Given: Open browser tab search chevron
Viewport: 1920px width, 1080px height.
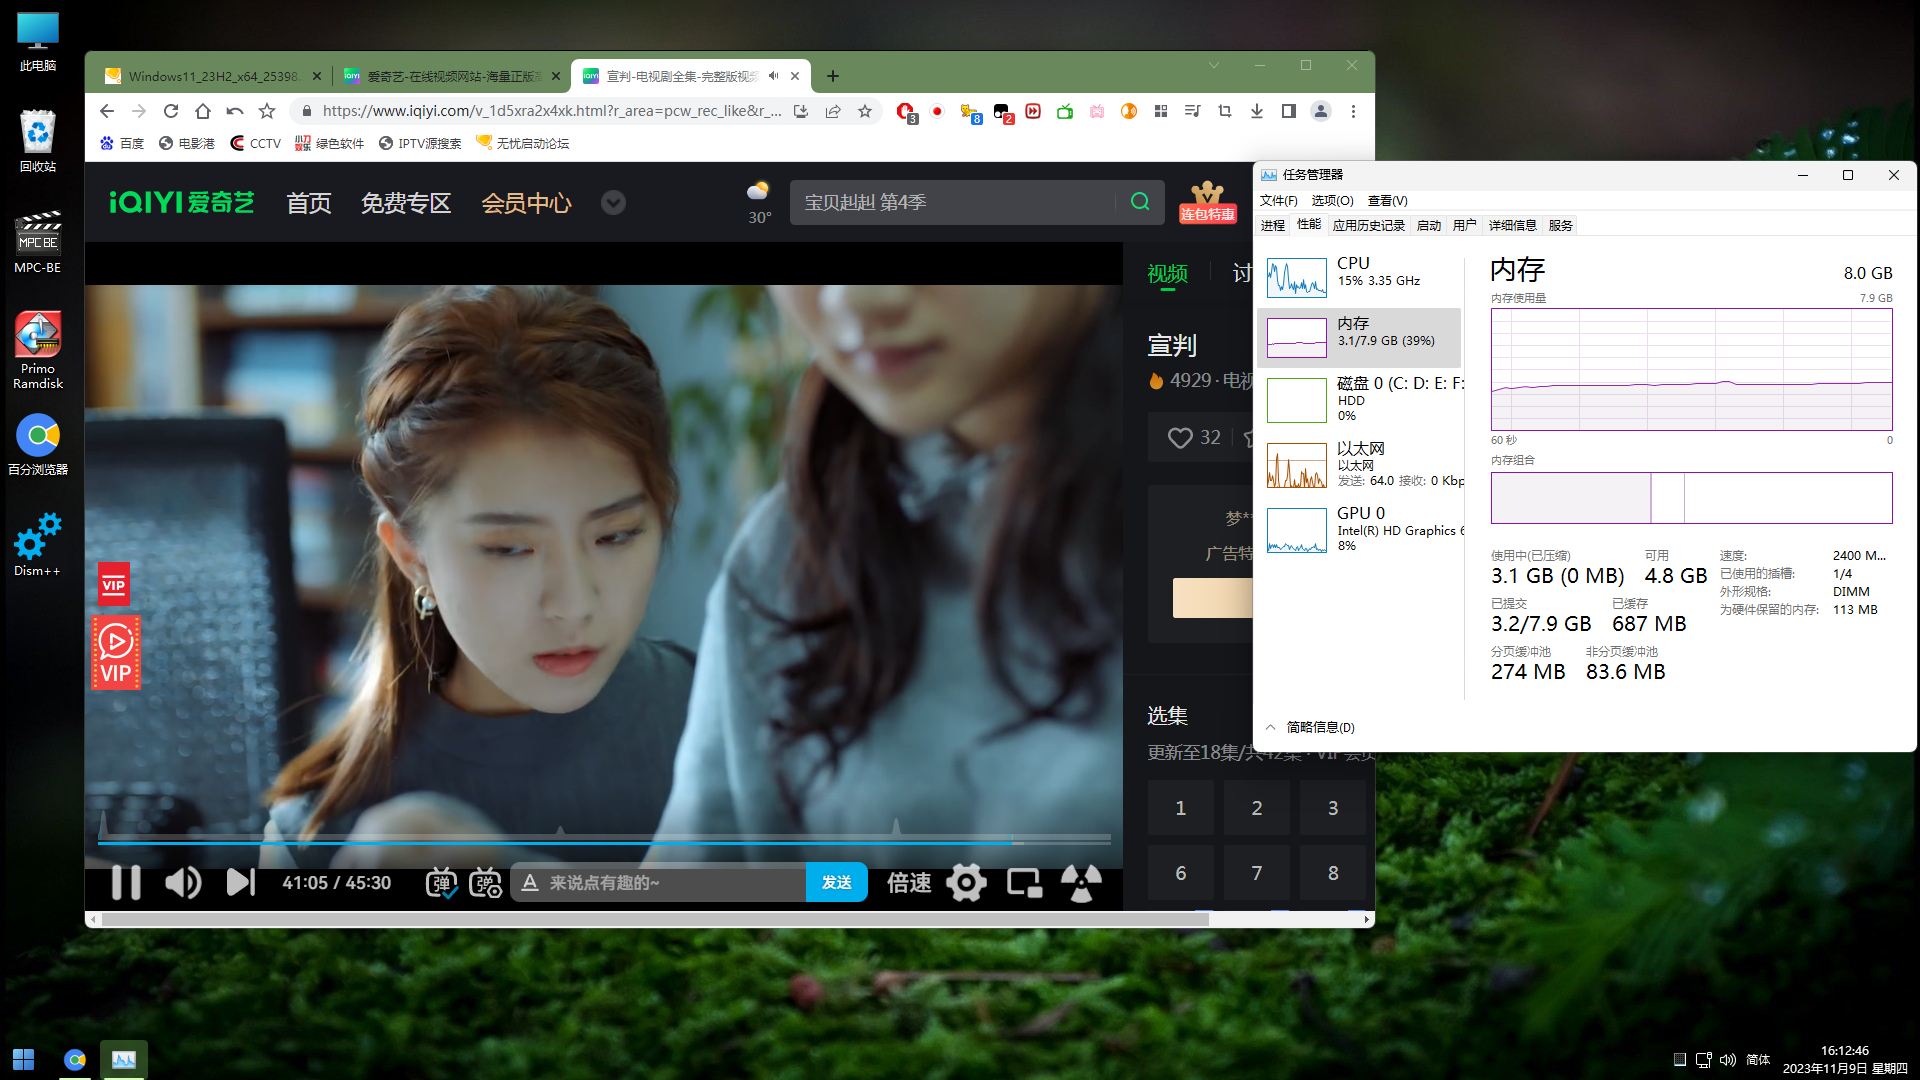Looking at the screenshot, I should click(1214, 65).
